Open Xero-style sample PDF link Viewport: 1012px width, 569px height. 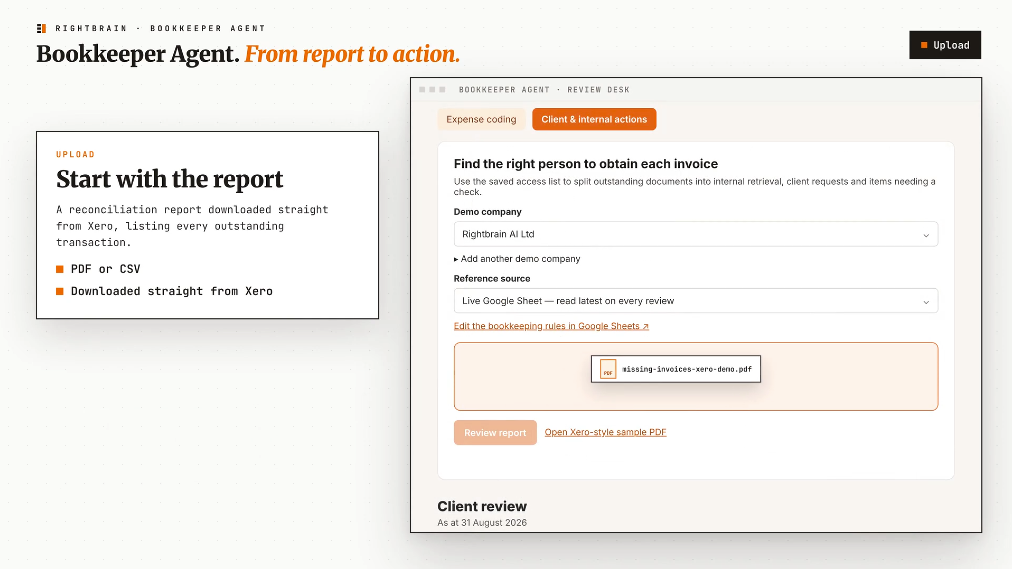605,432
